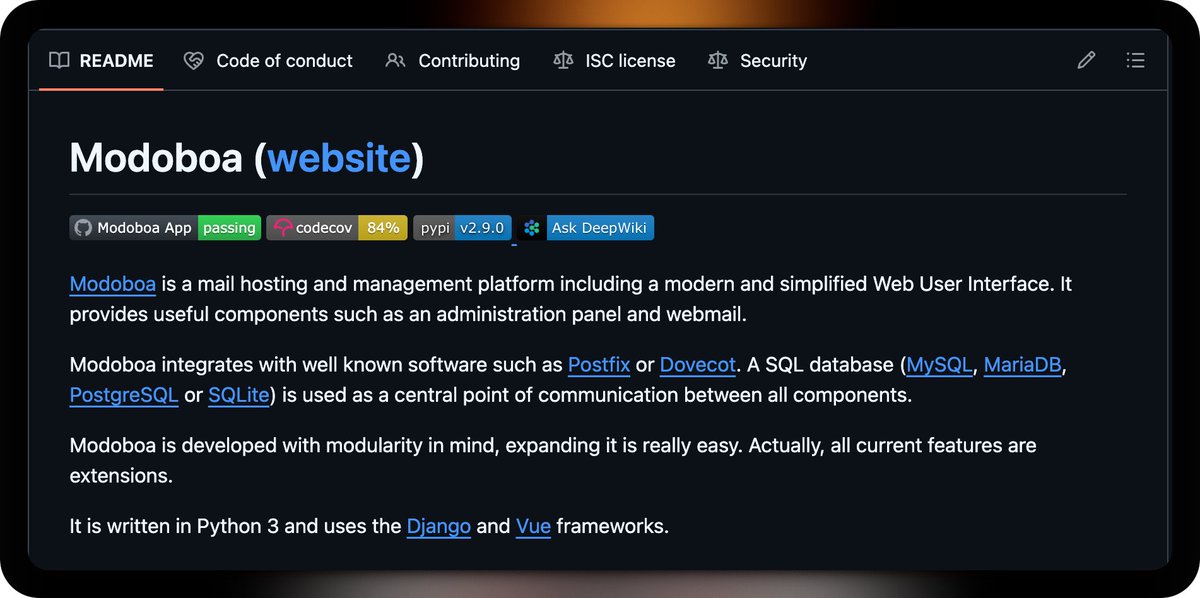Open the Modoboa App passing badge

(x=165, y=228)
